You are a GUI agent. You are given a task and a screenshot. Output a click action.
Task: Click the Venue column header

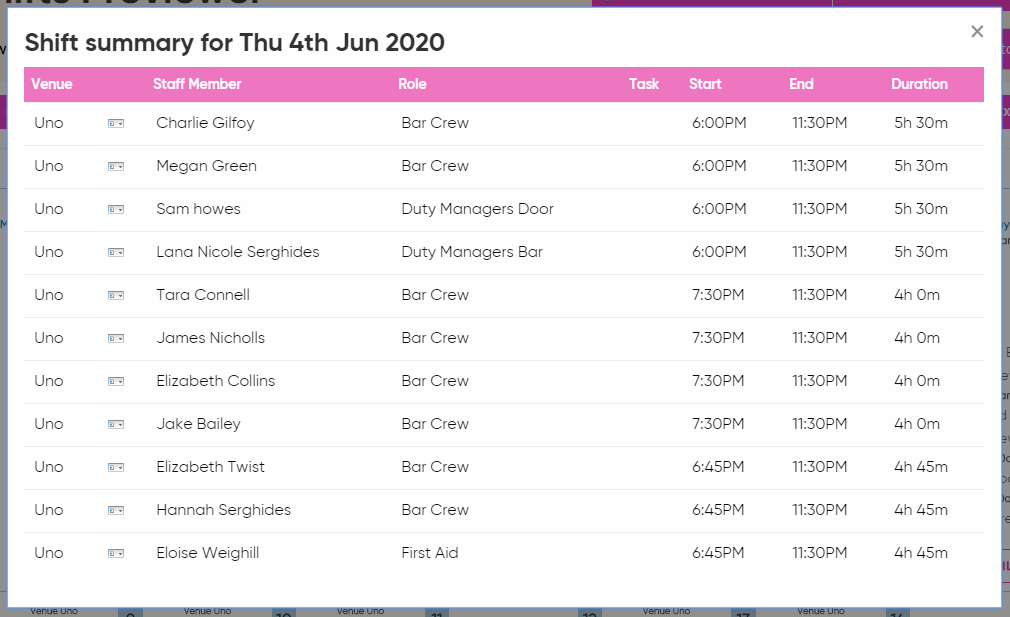52,84
